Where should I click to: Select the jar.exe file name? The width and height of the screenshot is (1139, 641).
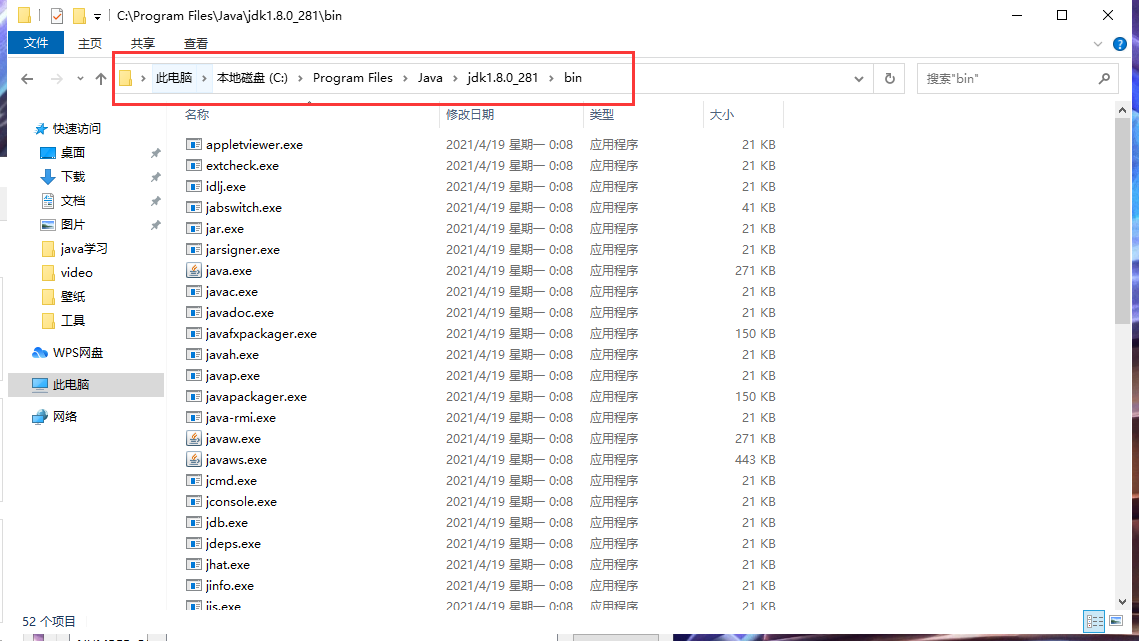[224, 228]
